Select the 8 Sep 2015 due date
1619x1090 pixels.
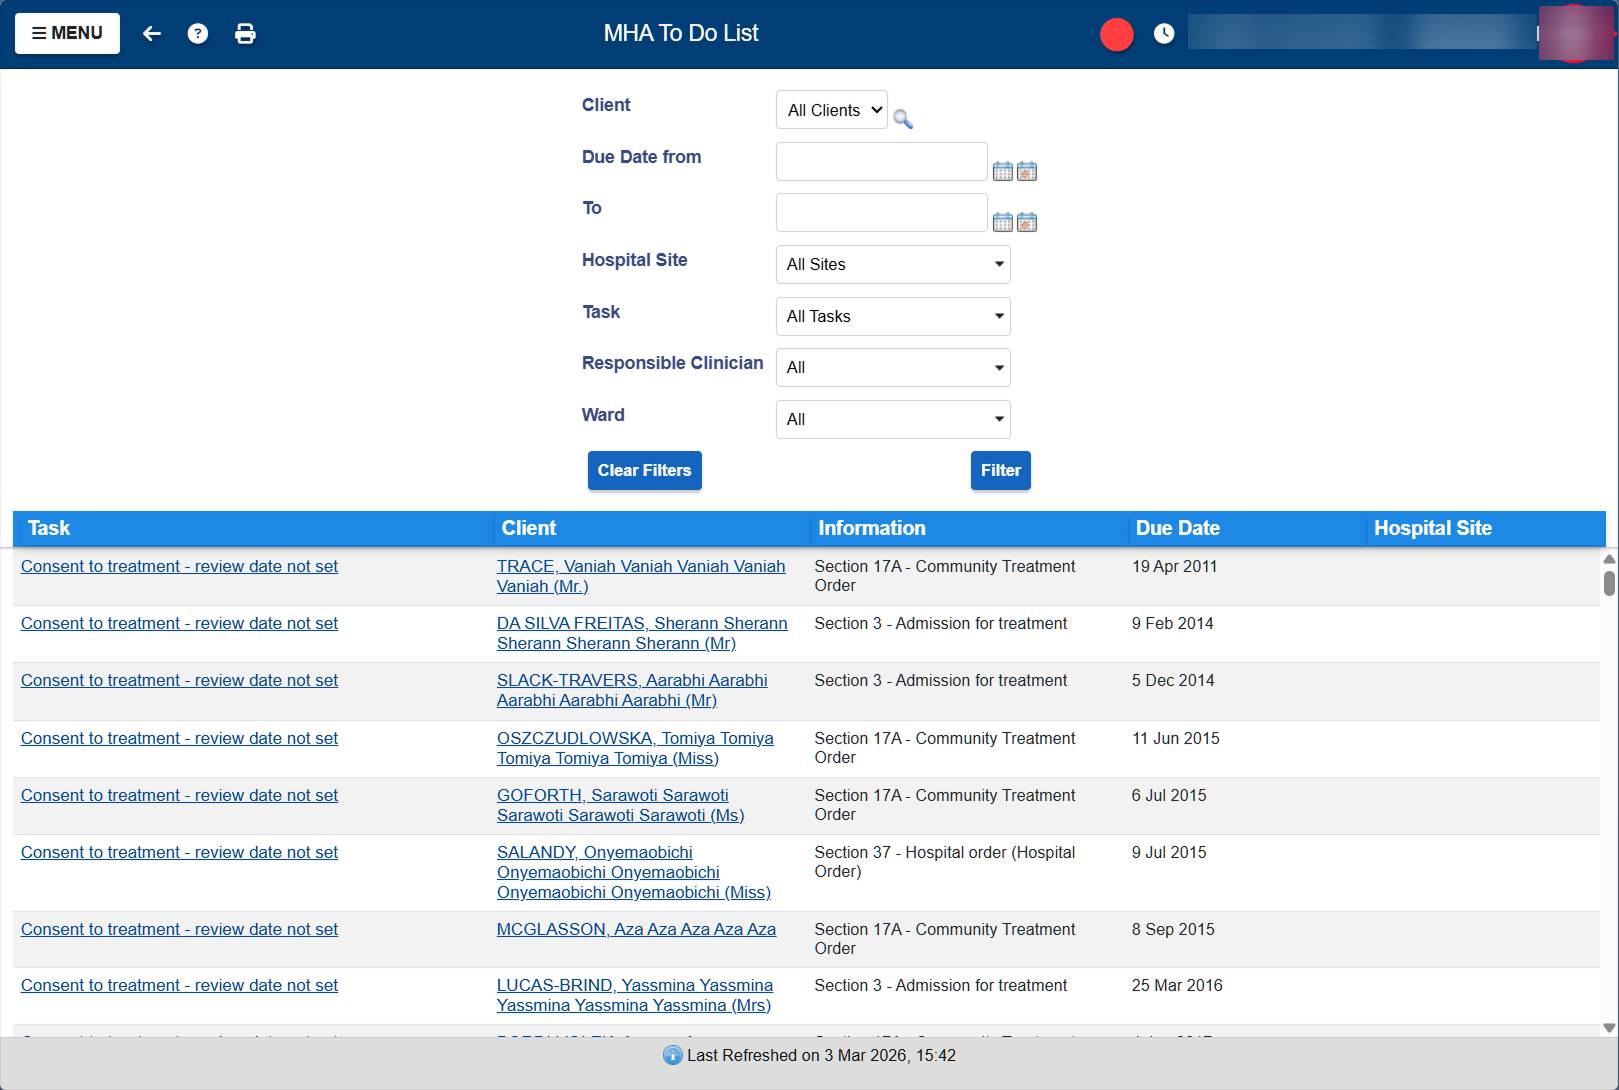click(1173, 929)
